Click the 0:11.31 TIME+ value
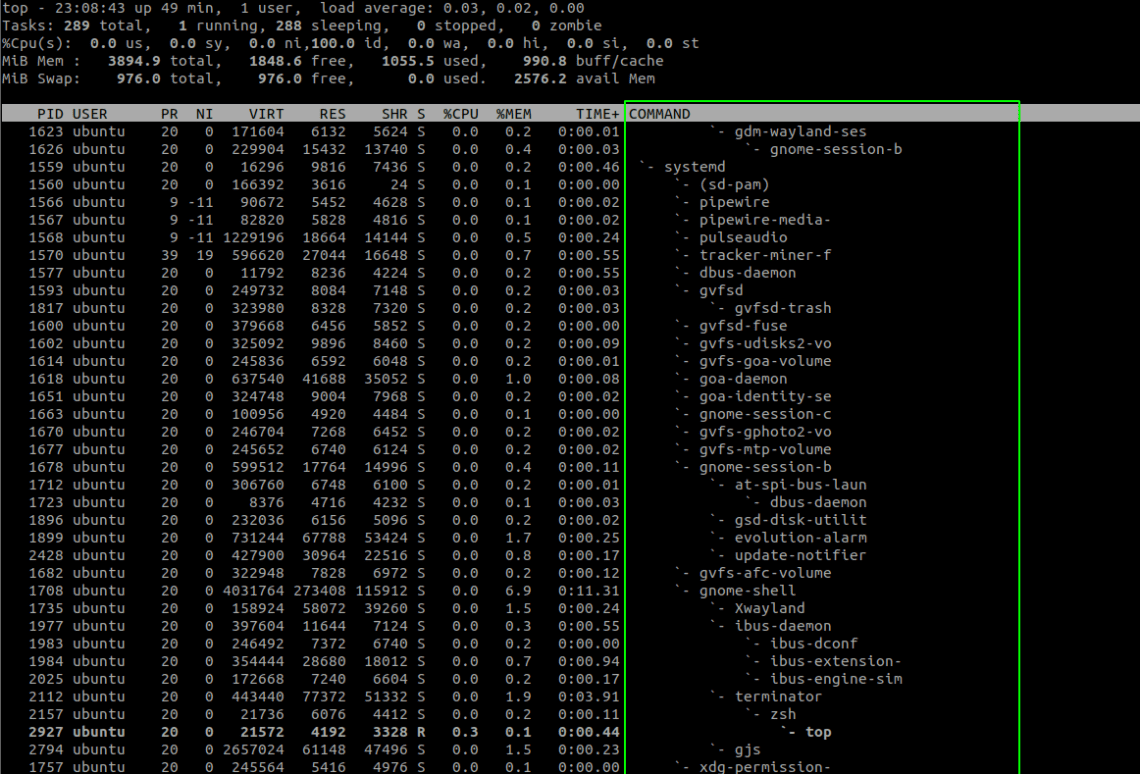Screen dimensions: 1140x774 point(589,591)
